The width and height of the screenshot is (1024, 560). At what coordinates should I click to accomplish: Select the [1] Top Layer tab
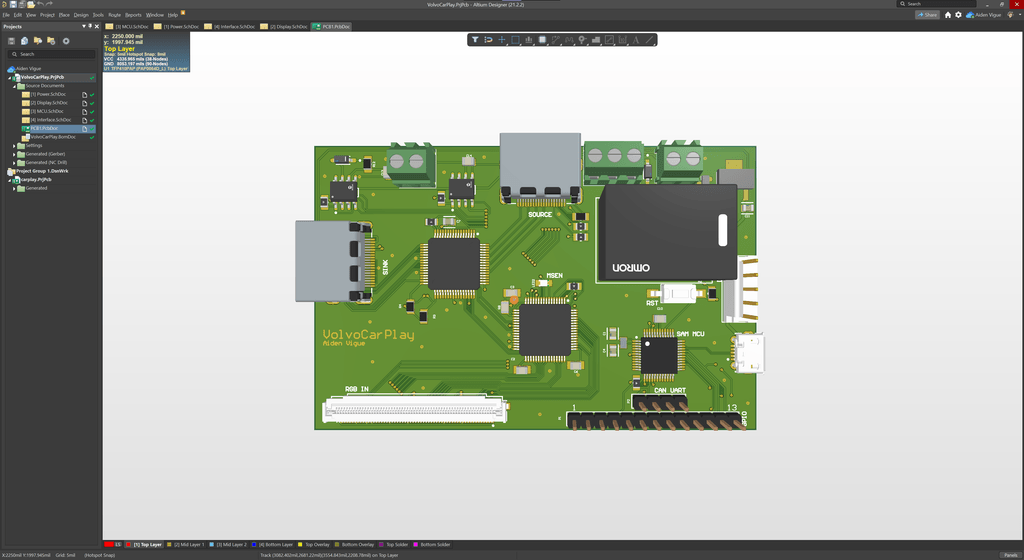click(144, 544)
